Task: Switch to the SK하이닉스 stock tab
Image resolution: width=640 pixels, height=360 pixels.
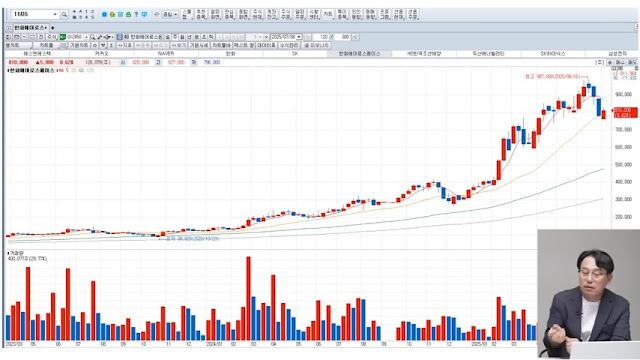Action: point(553,54)
